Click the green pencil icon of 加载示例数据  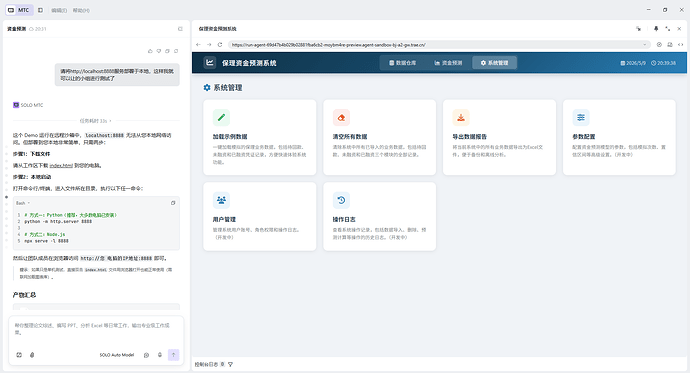pyautogui.click(x=221, y=117)
